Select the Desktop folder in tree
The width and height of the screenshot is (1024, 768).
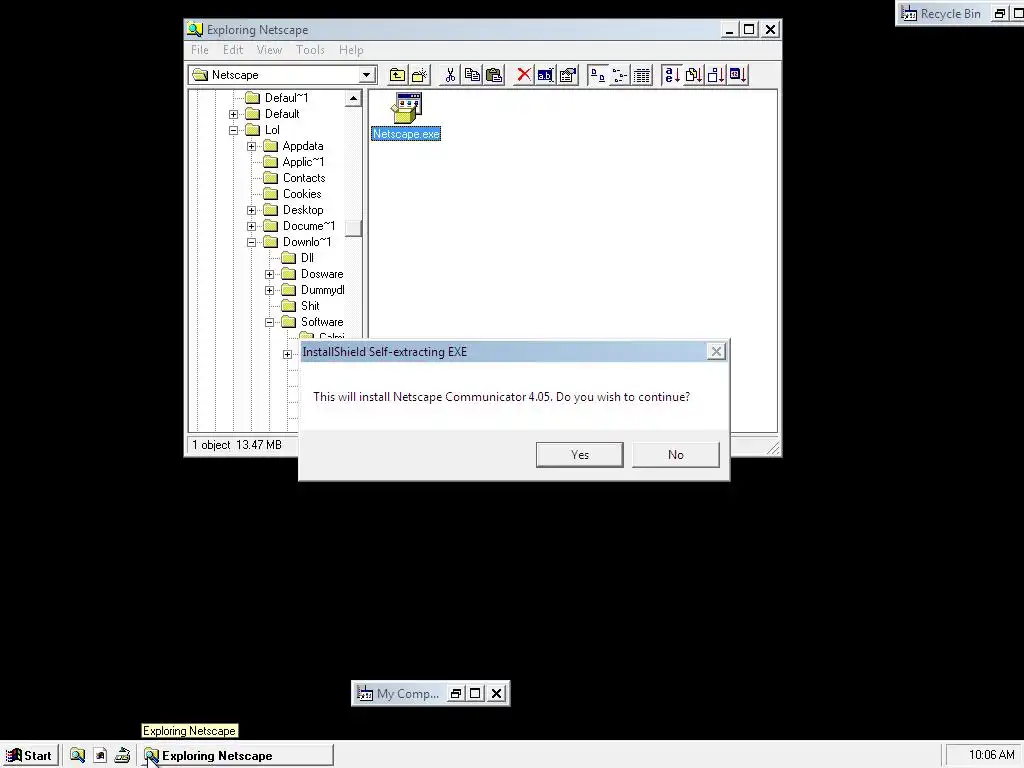tap(303, 210)
